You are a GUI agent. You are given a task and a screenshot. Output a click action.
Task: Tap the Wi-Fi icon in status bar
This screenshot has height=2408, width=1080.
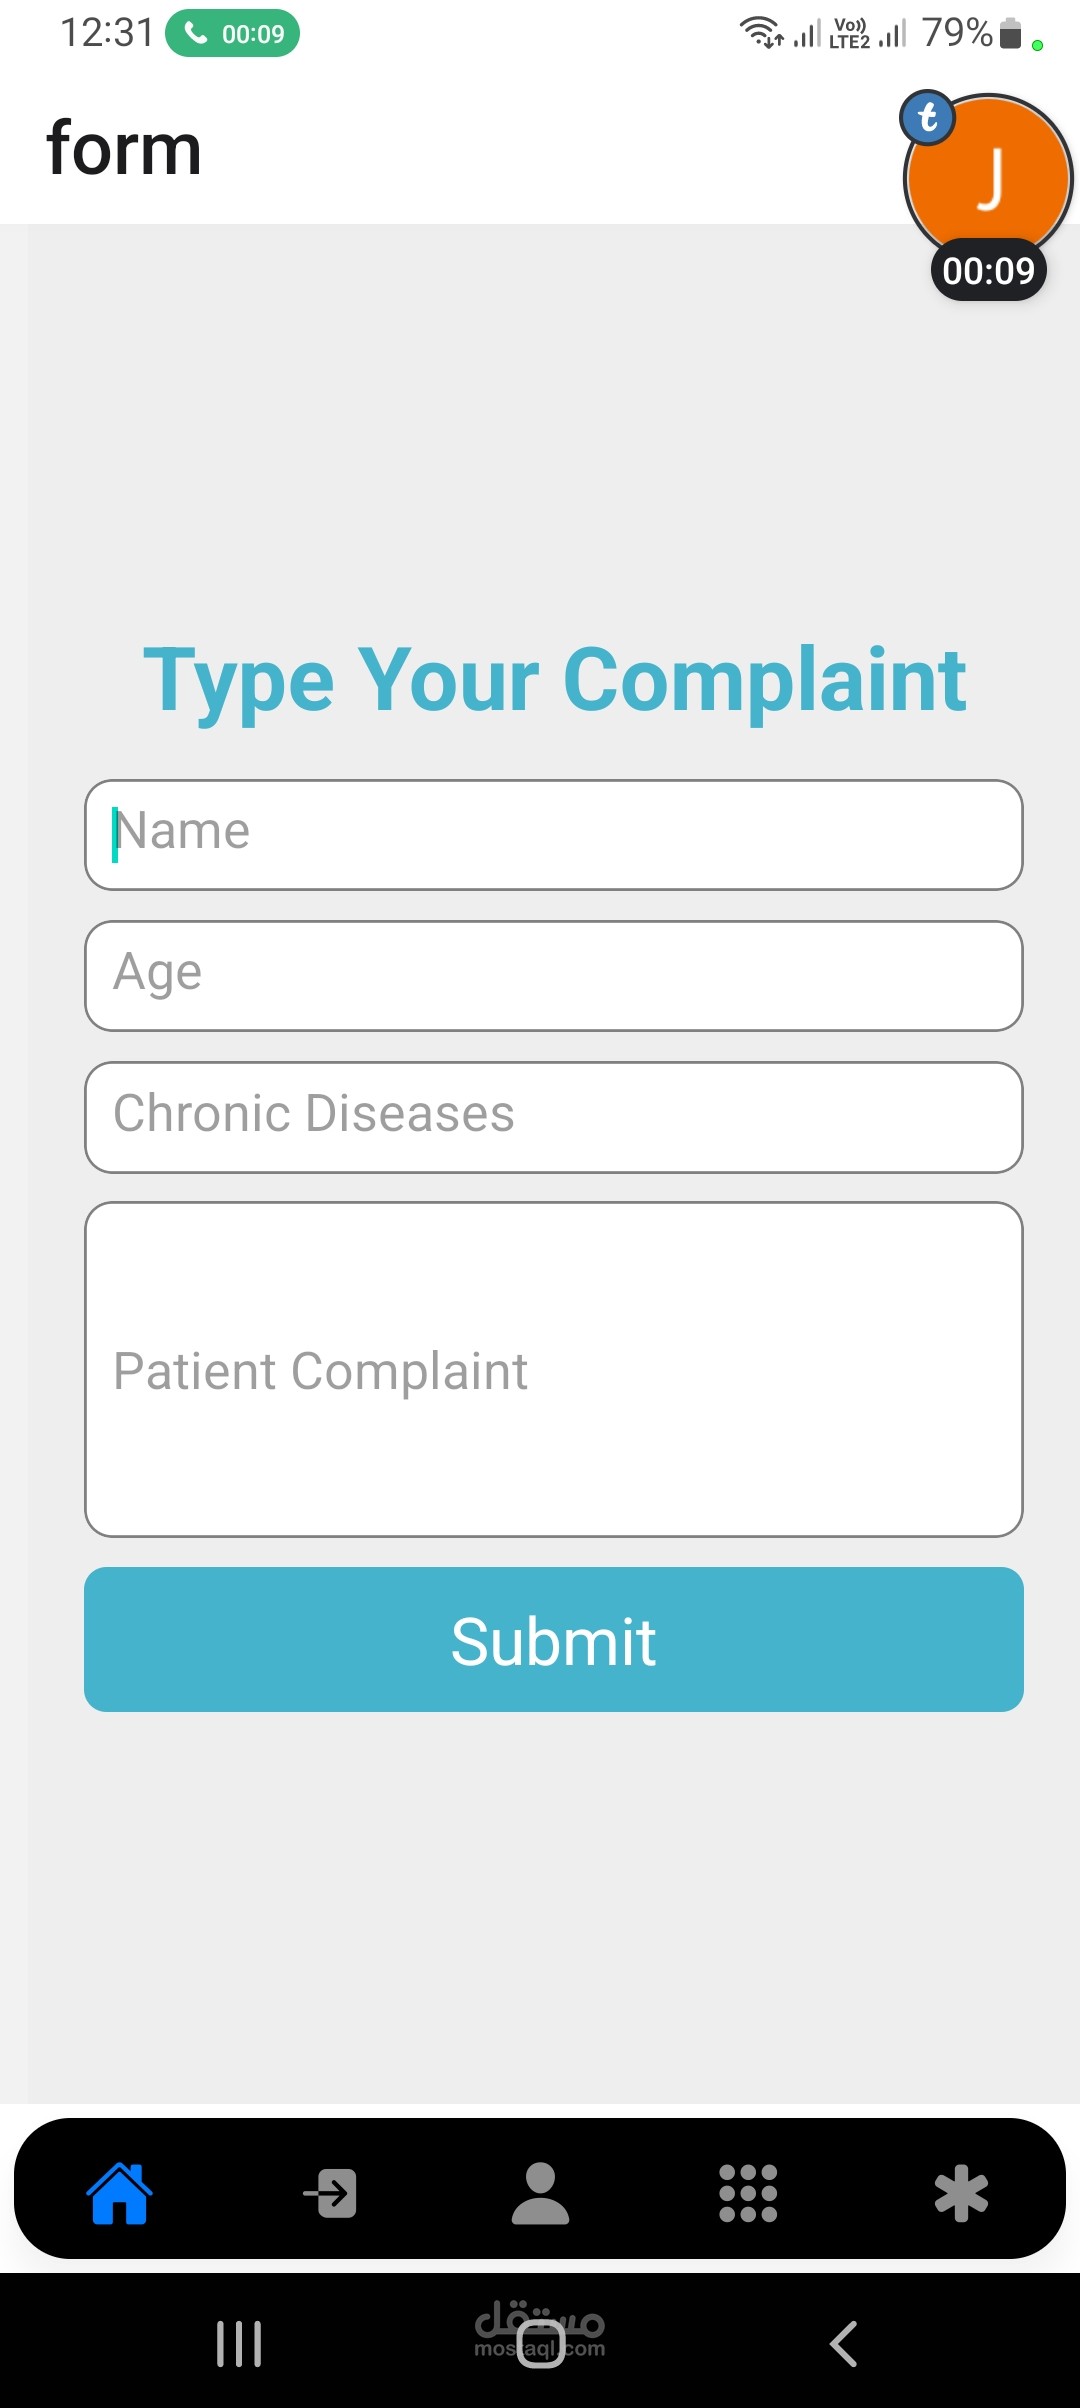coord(761,33)
